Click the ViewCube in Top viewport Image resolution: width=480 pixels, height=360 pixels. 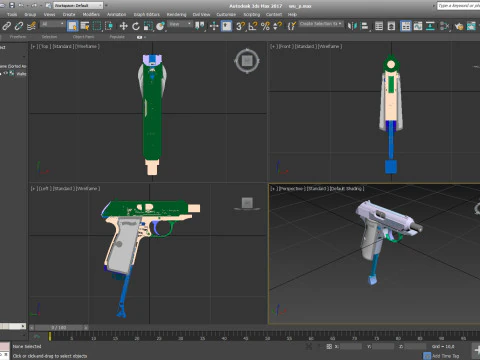pos(247,61)
